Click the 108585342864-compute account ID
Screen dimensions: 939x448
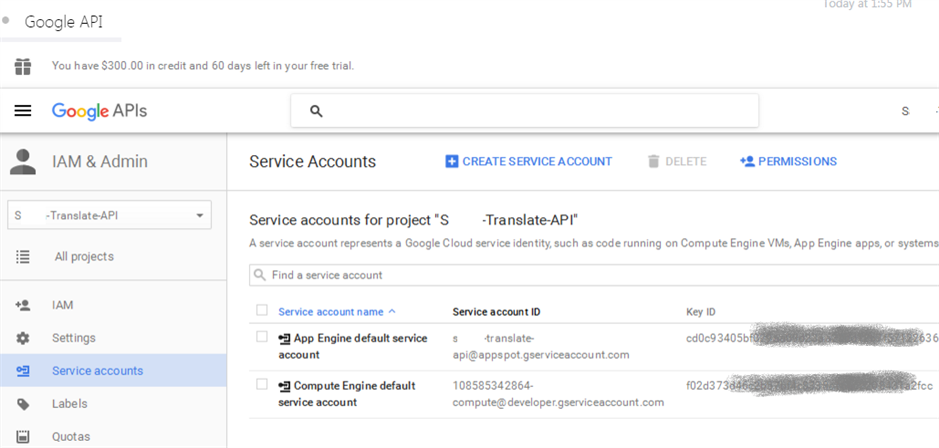tap(558, 394)
